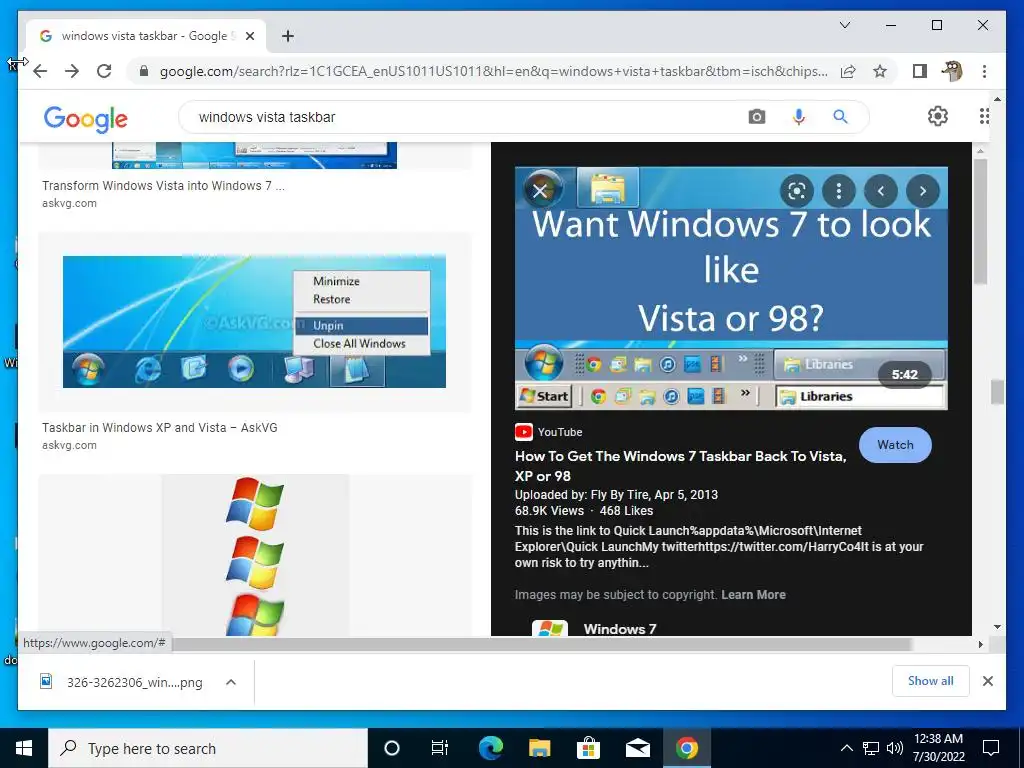The image size is (1024, 768).
Task: Open preview panel more options menu
Action: point(839,191)
